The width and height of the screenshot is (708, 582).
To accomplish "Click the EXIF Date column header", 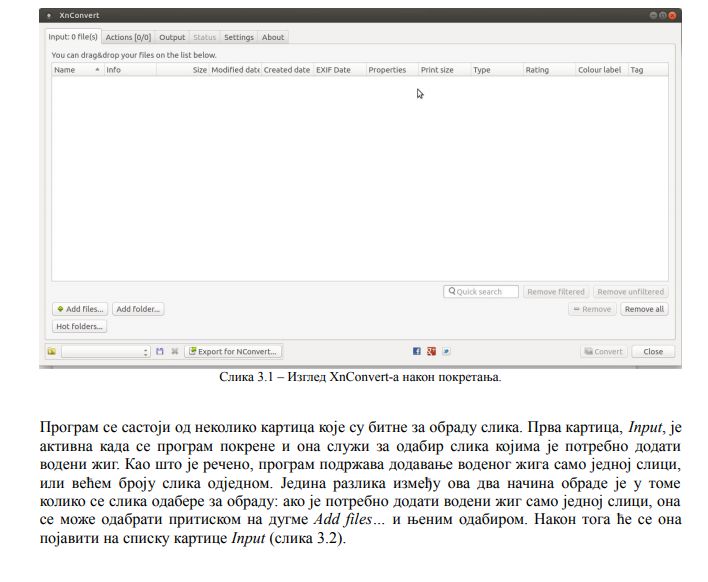I will tap(340, 70).
